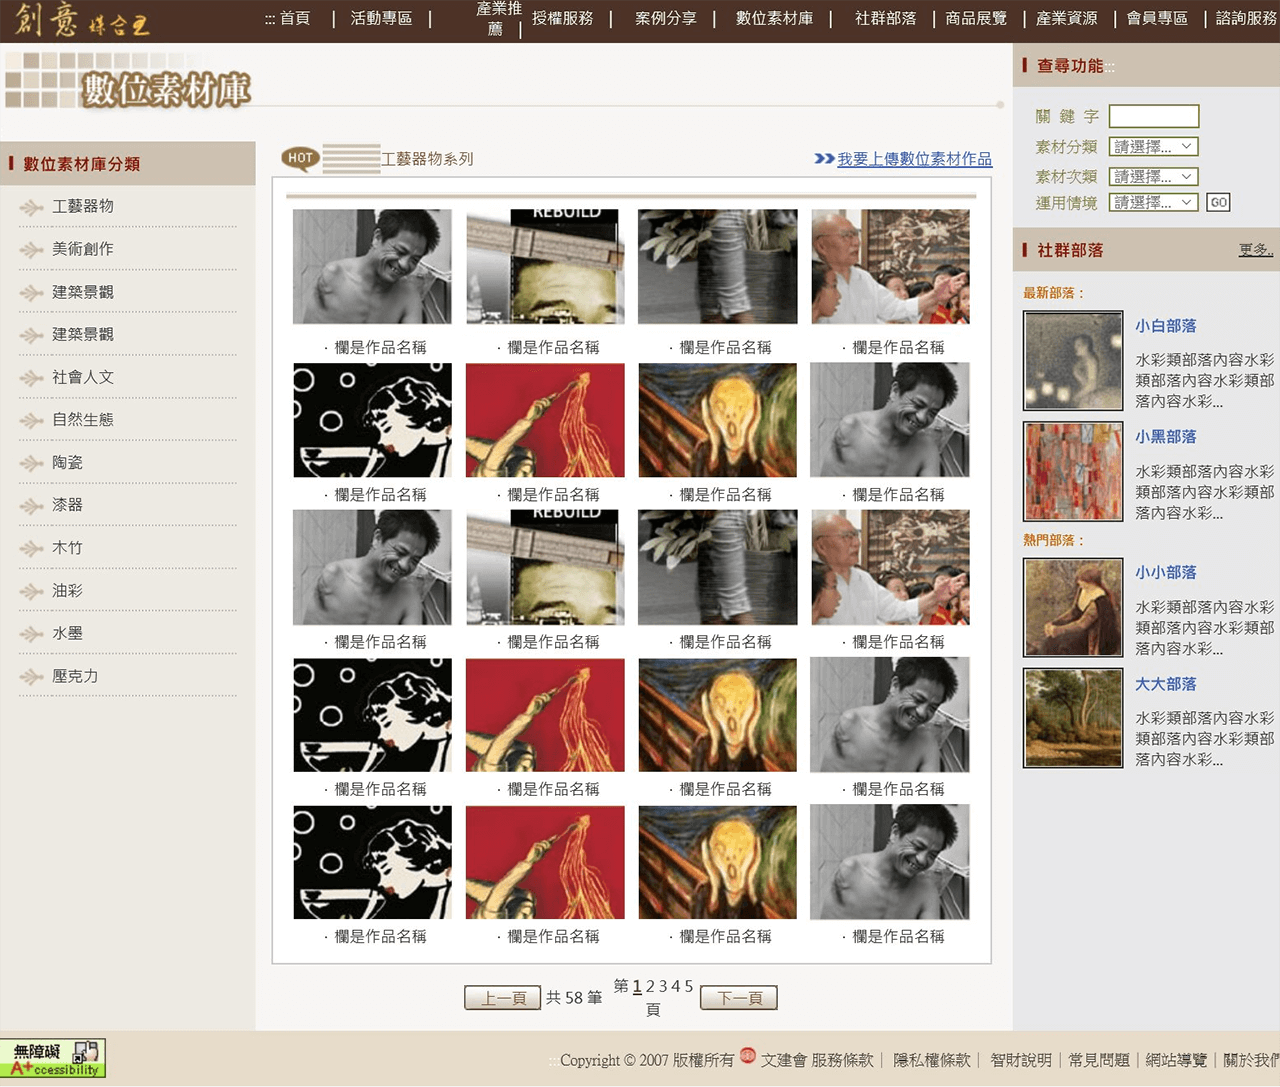Expand the 運用情境 dropdown

click(x=1153, y=203)
